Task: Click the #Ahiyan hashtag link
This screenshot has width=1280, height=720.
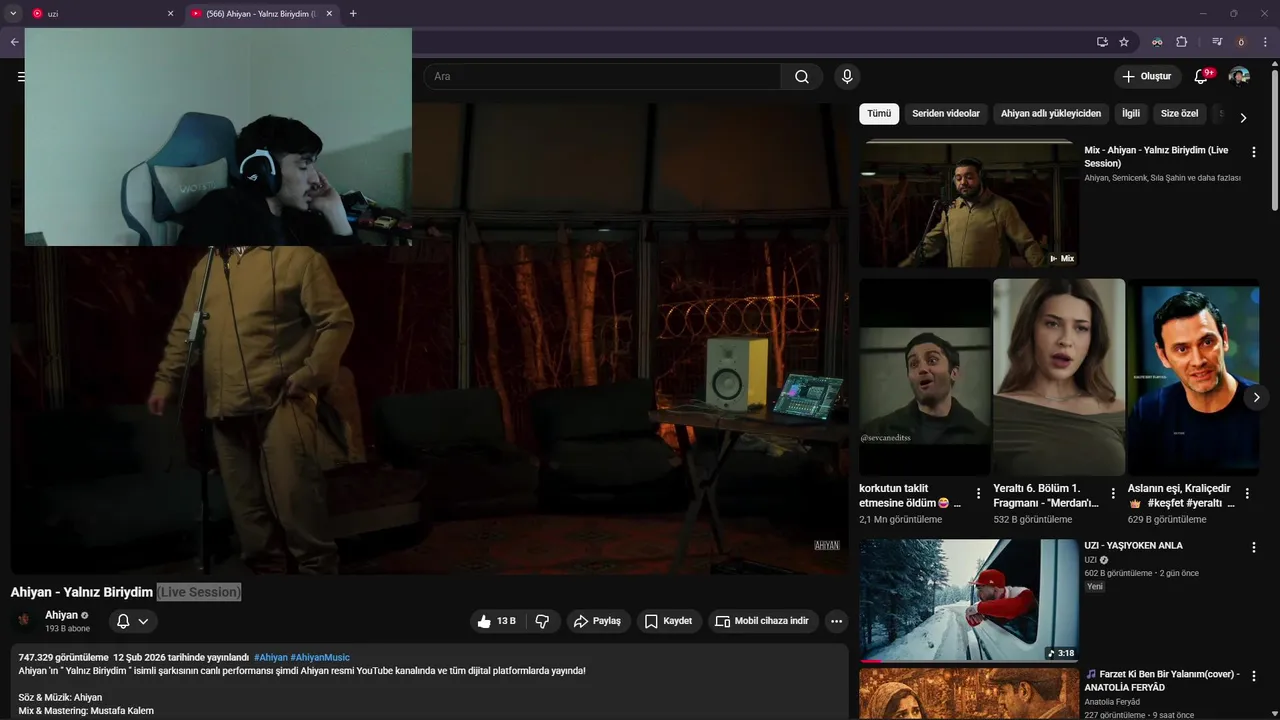Action: click(270, 657)
